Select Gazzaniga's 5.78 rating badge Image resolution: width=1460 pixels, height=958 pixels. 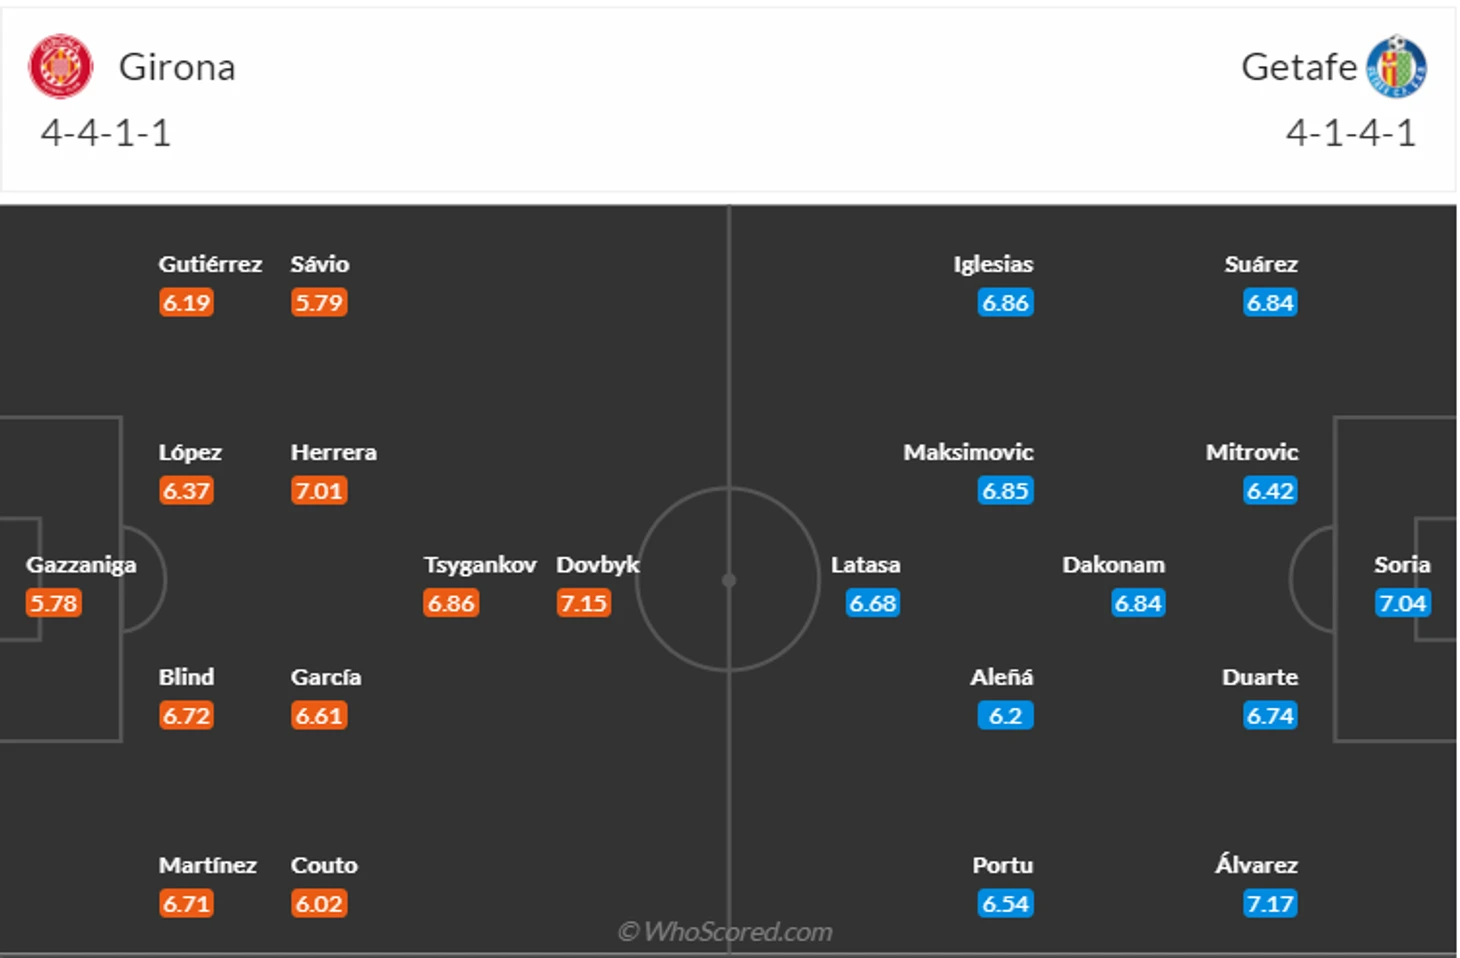pyautogui.click(x=53, y=603)
